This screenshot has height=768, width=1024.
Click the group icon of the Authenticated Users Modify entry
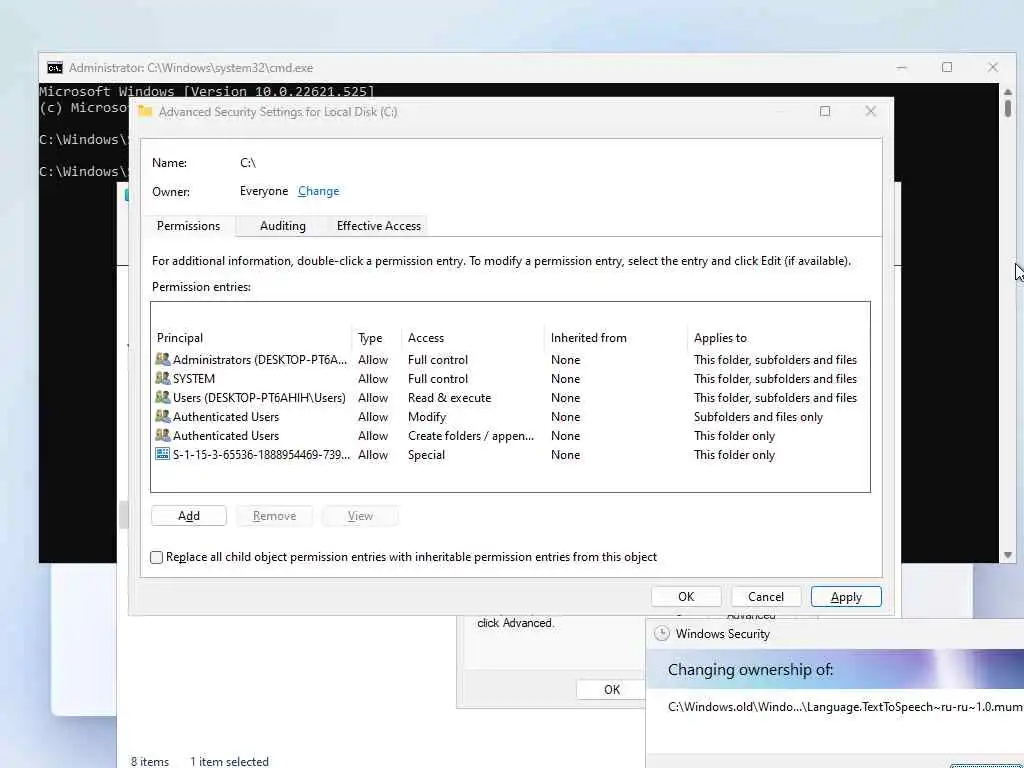[163, 416]
